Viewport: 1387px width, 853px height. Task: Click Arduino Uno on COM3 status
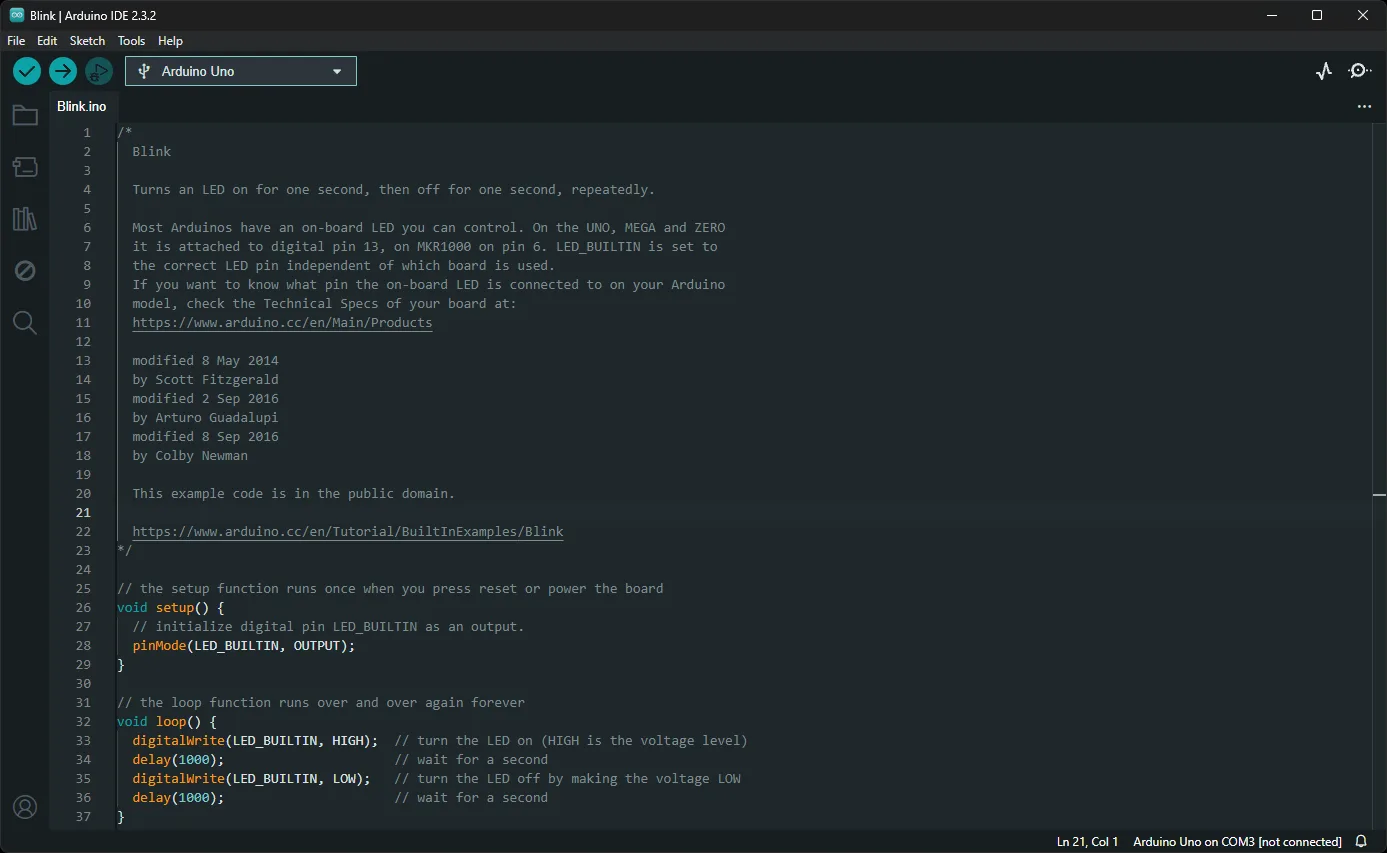point(1237,842)
